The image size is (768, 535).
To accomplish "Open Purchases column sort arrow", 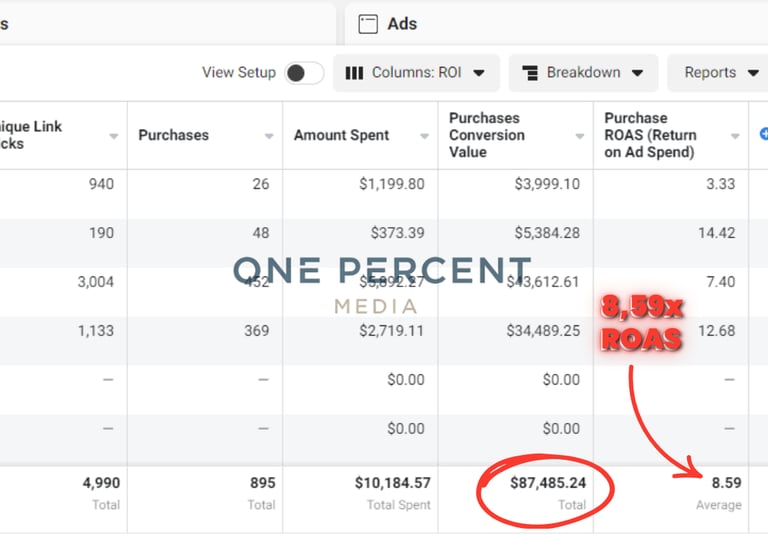I will (269, 136).
